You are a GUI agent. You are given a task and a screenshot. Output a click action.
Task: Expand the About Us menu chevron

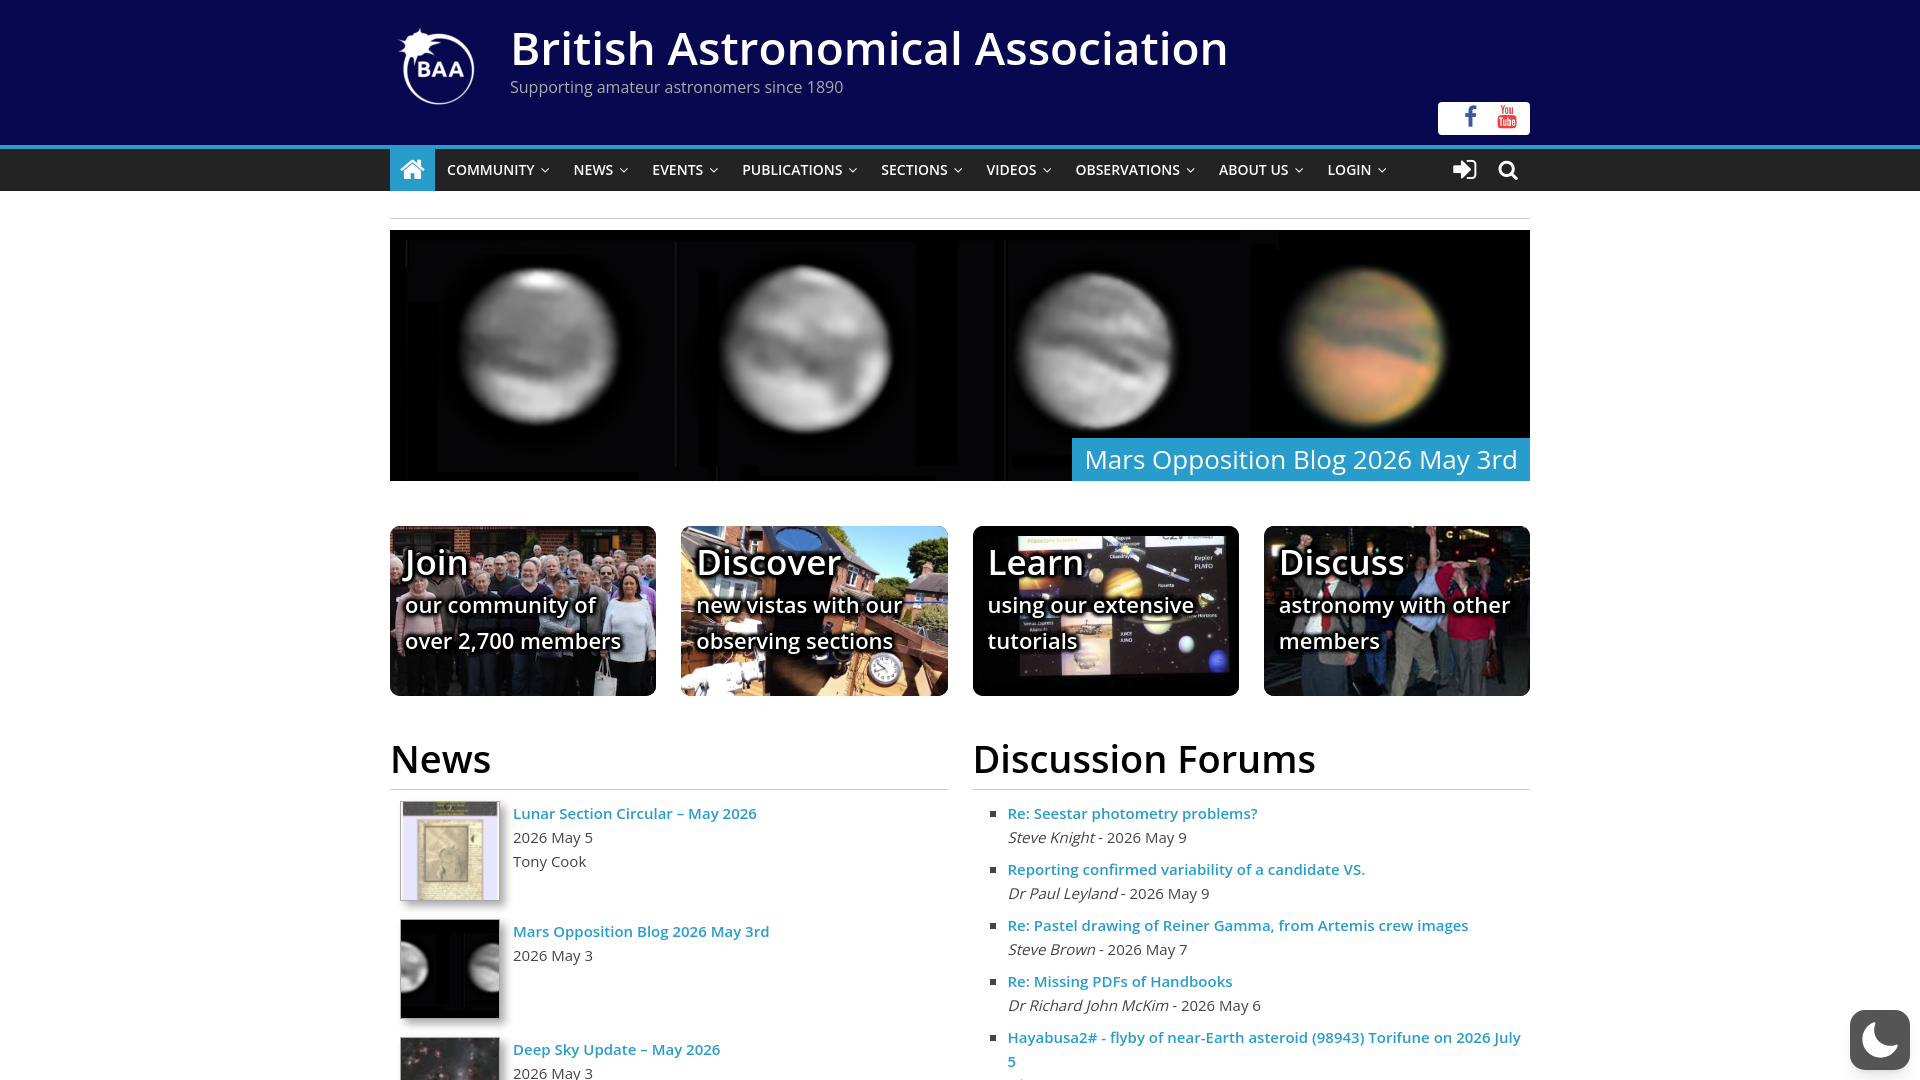pos(1299,171)
